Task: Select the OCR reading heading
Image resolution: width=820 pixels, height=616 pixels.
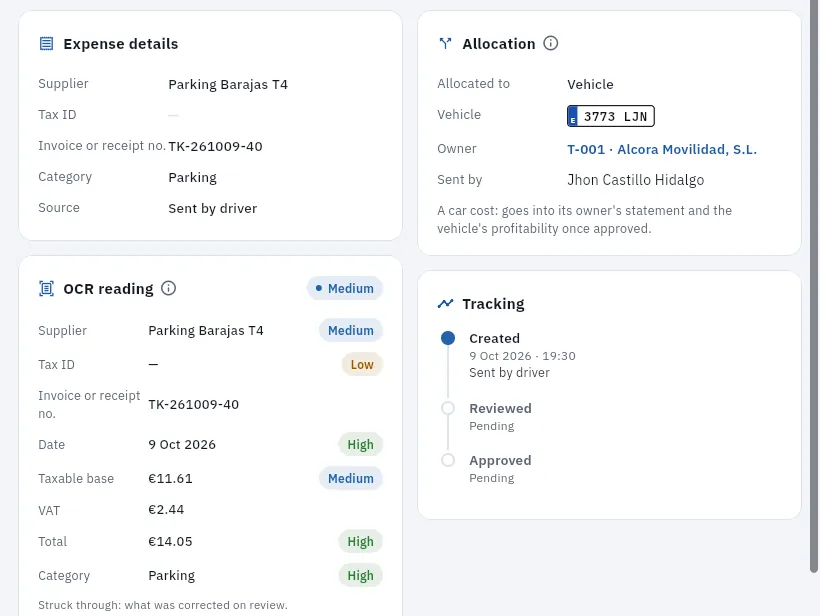Action: click(x=108, y=289)
